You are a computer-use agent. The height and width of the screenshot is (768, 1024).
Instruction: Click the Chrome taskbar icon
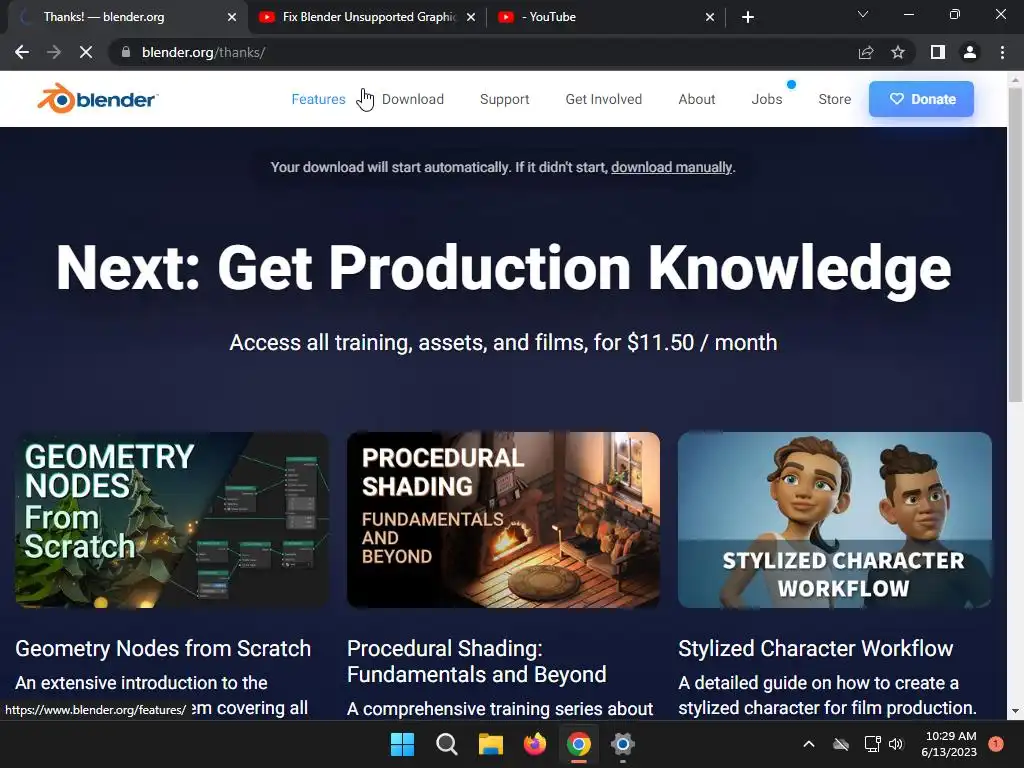coord(579,744)
